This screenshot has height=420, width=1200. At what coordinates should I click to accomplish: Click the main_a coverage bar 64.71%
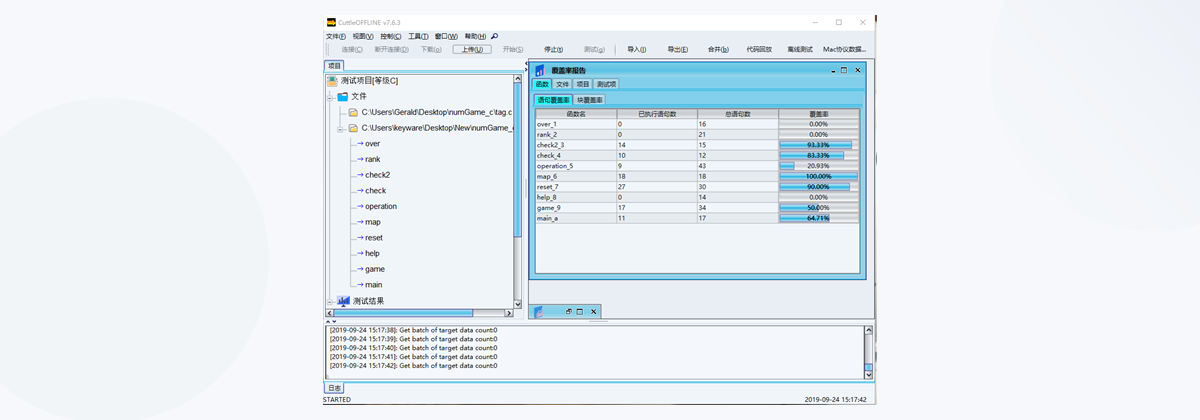tap(818, 218)
